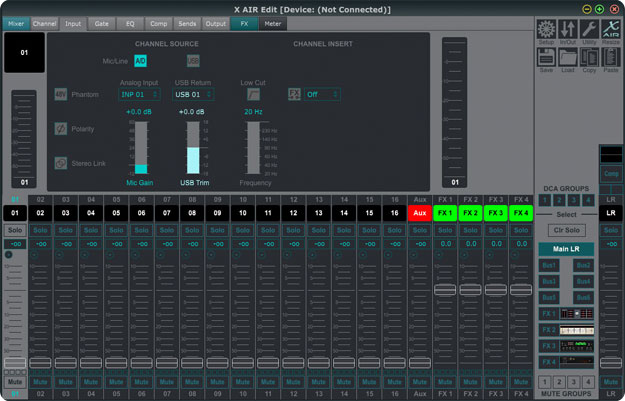This screenshot has height=401, width=625.
Task: Open the Analog Input INP 01 dropdown
Action: tap(140, 94)
